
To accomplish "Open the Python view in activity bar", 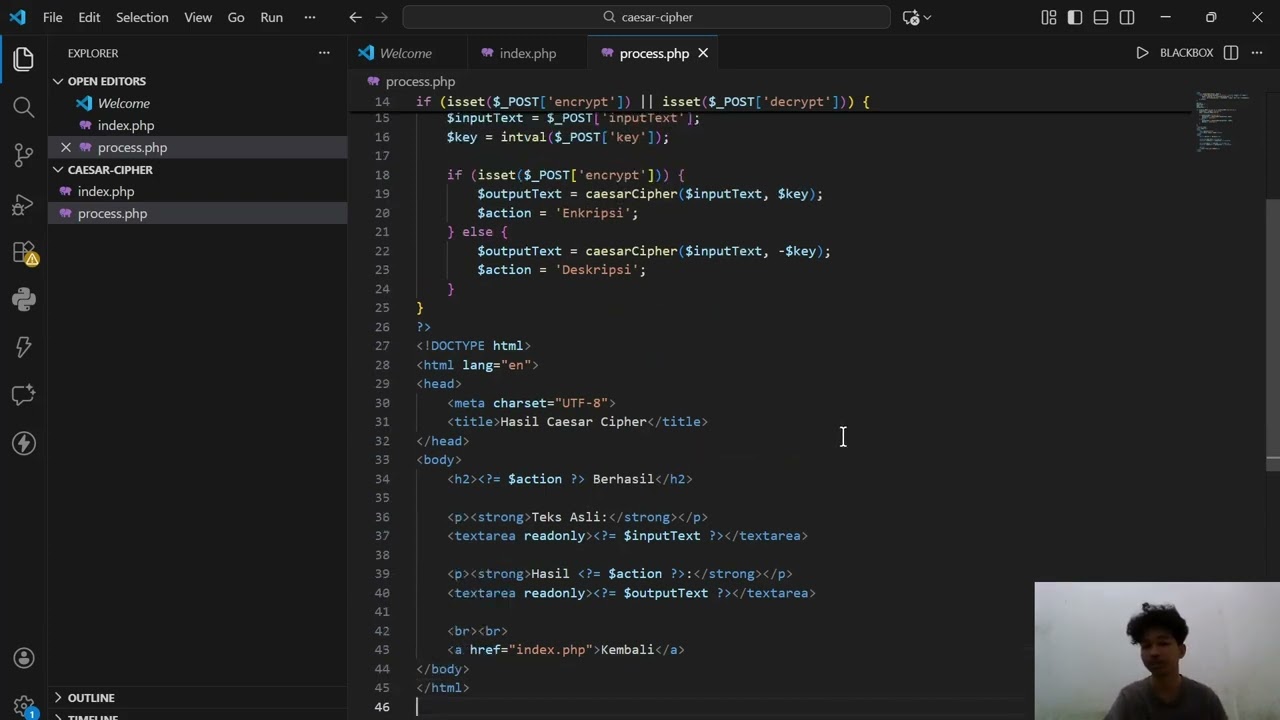I will [x=24, y=299].
